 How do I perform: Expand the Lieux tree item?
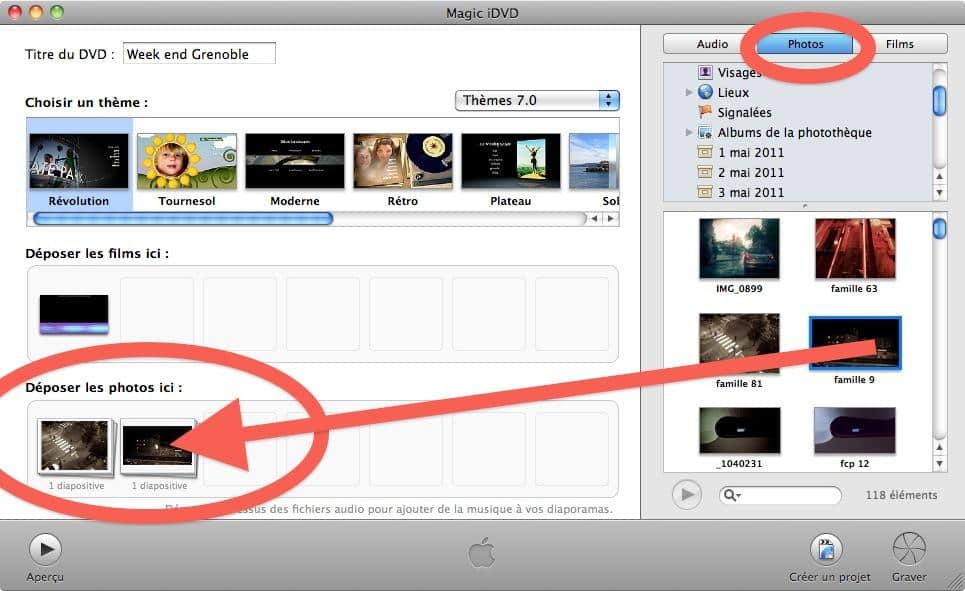(689, 92)
